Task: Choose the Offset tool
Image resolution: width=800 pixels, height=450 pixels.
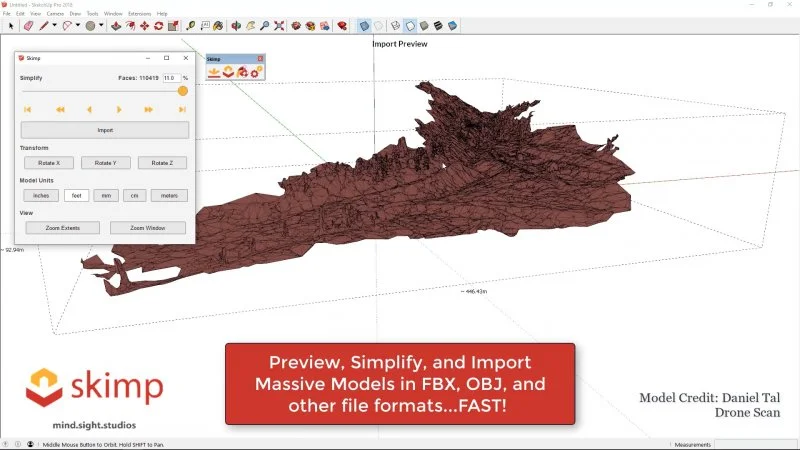Action: (131, 26)
